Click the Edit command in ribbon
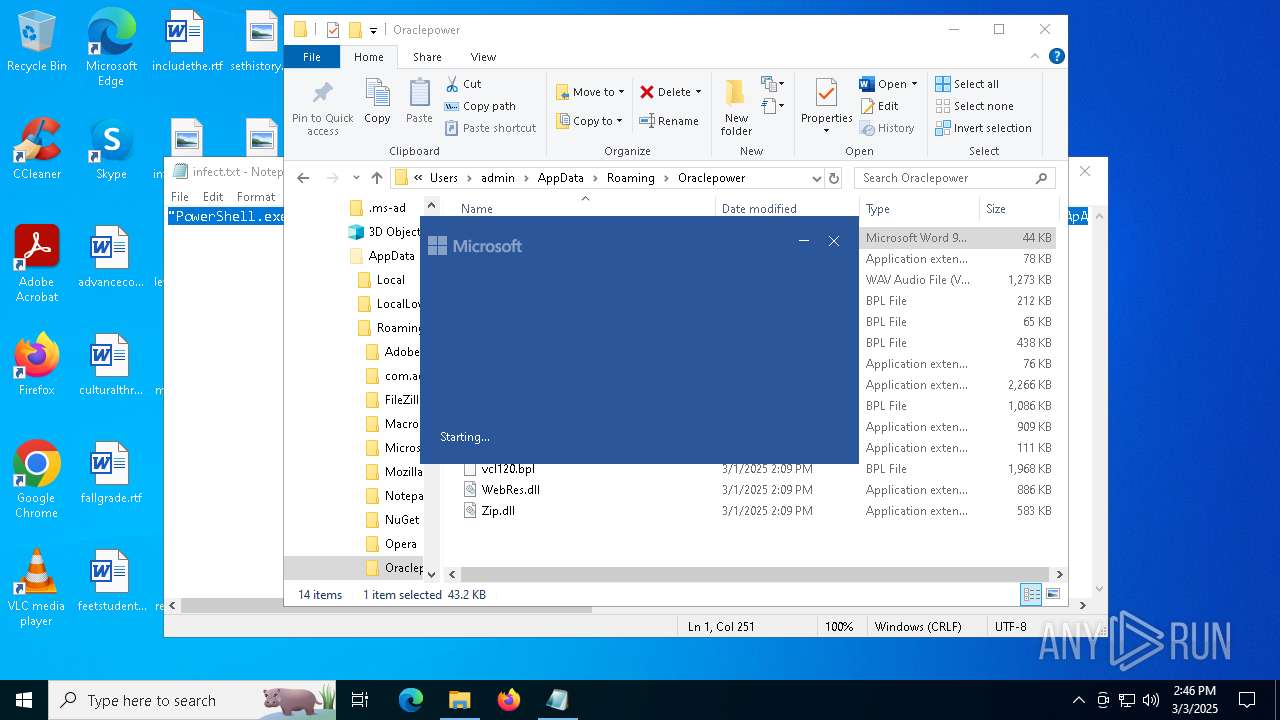 click(879, 106)
